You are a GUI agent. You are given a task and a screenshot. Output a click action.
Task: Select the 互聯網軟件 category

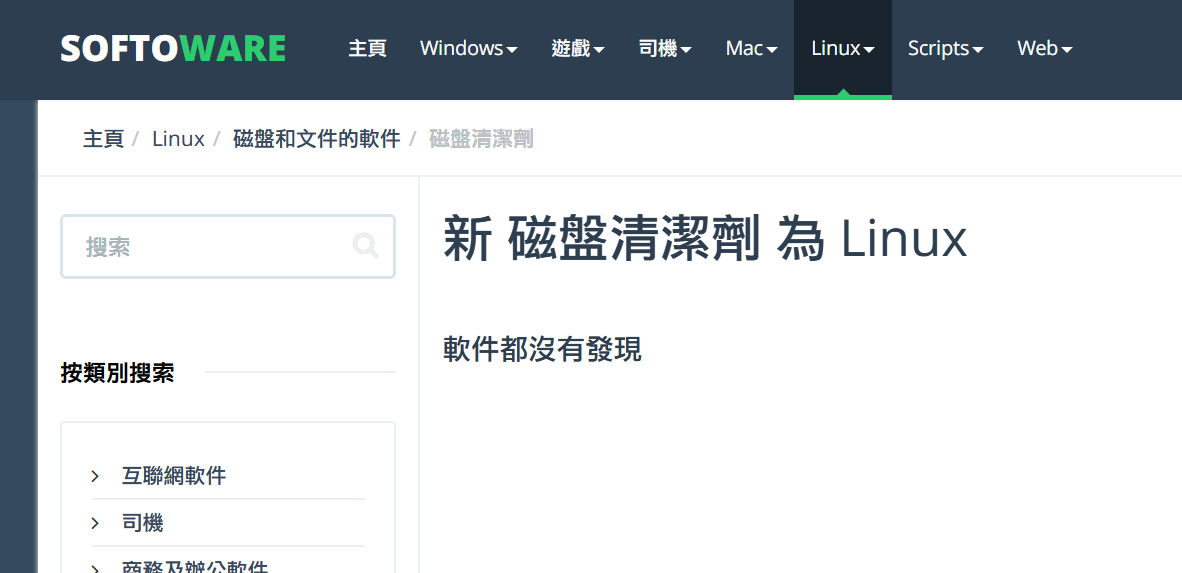(174, 476)
